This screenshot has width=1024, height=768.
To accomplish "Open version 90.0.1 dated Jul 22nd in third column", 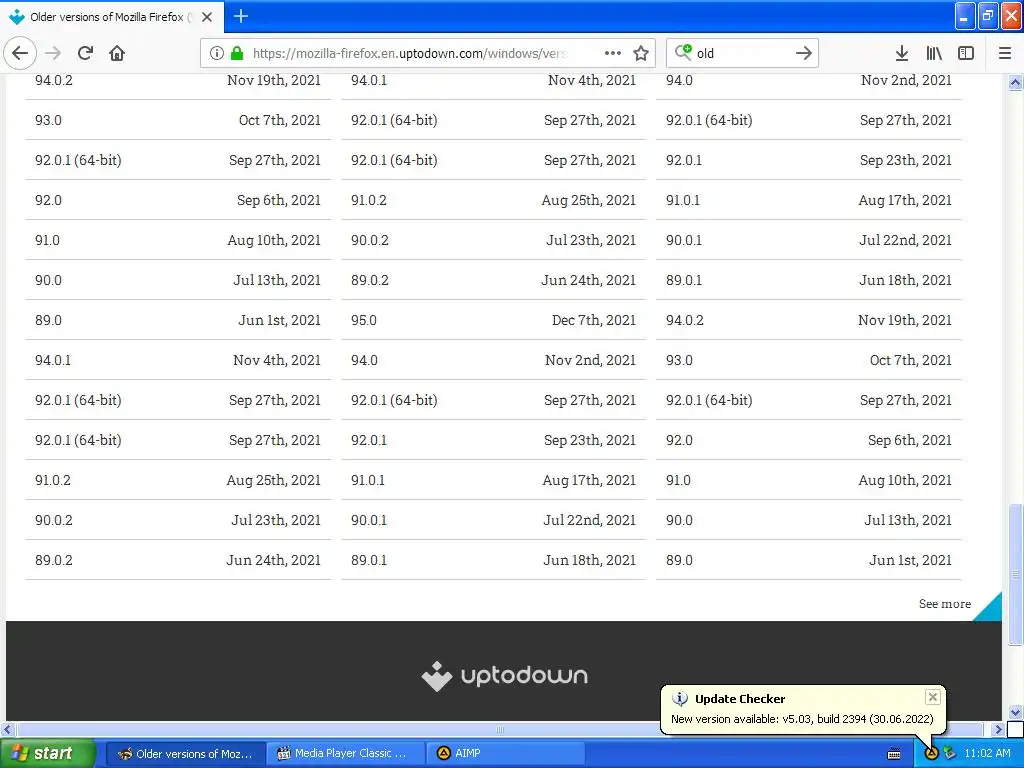I will (808, 240).
